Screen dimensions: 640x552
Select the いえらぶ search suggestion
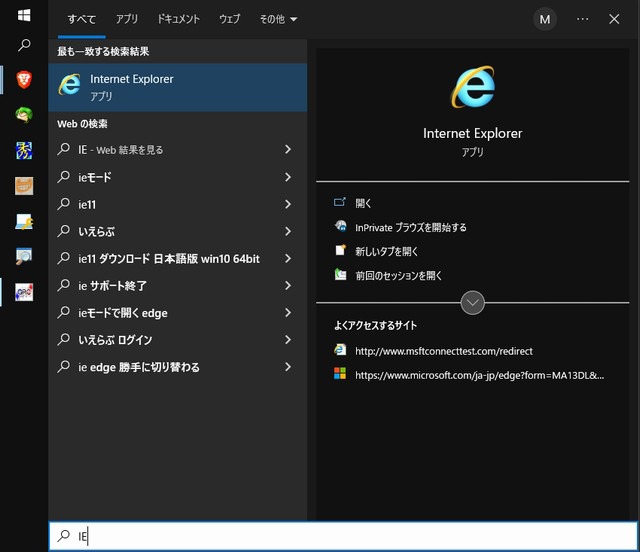point(178,231)
